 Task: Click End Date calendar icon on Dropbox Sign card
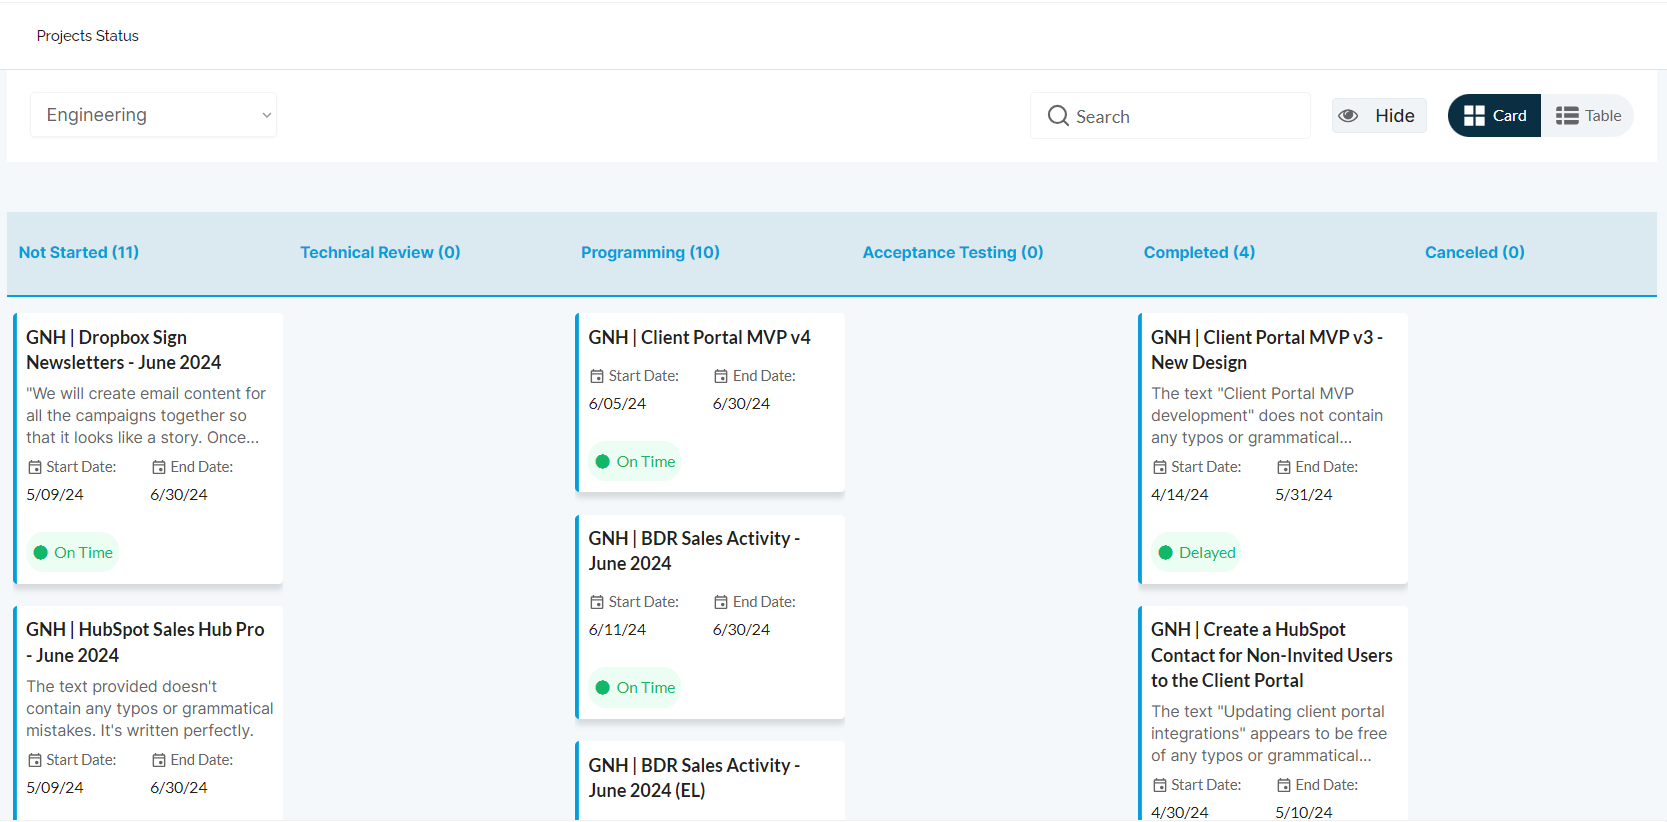[x=159, y=467]
